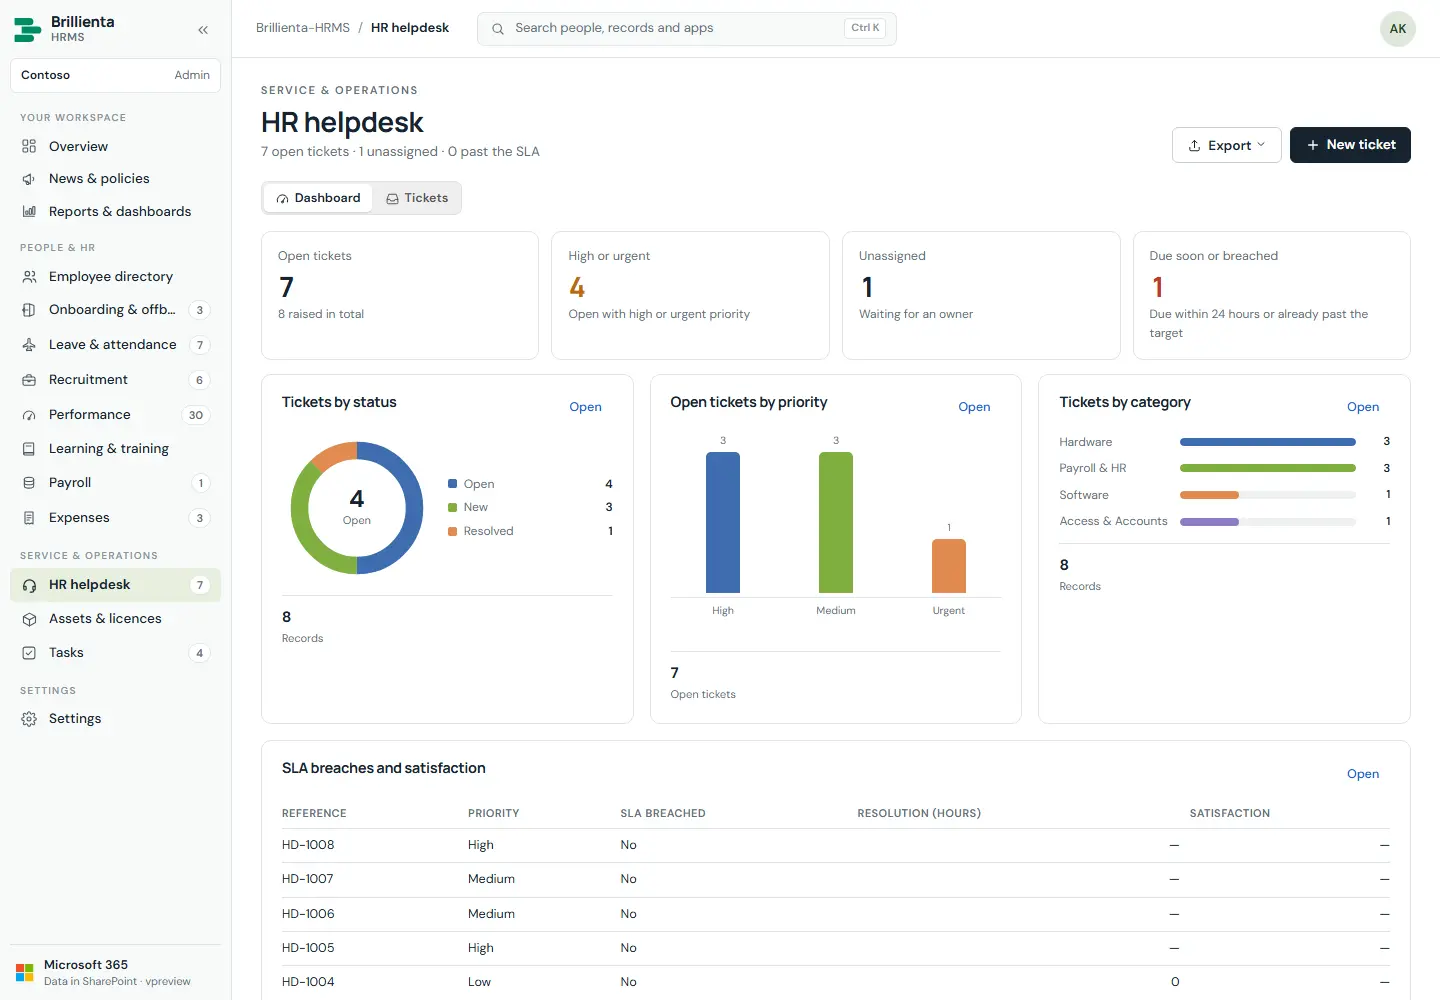Click the Leave & attendance icon
Viewport: 1440px width, 1000px height.
click(x=29, y=345)
